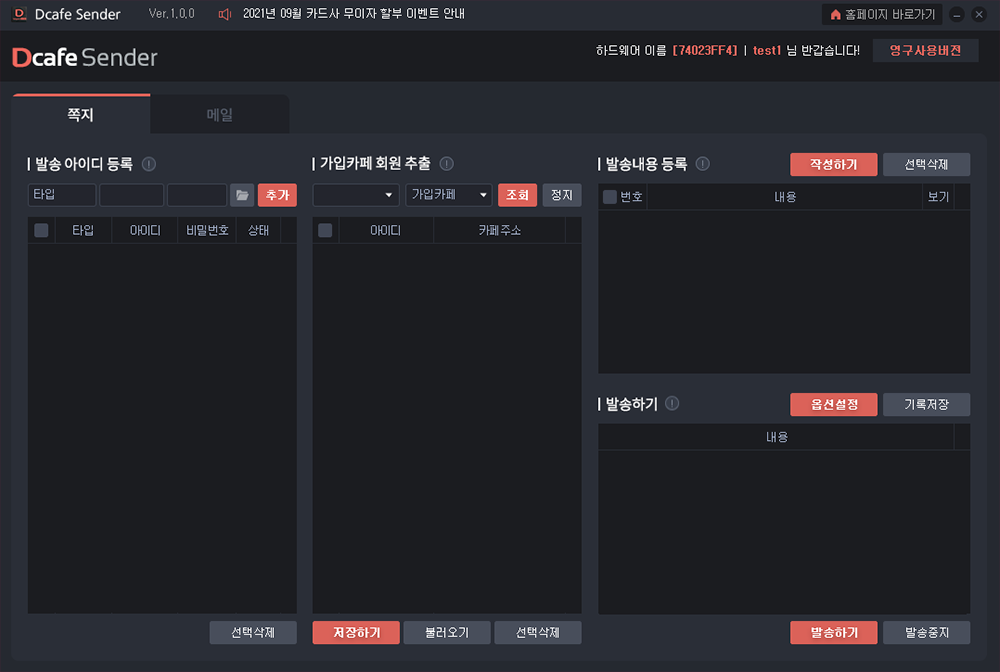The width and height of the screenshot is (1000, 672).
Task: Click the large Dcafe Sender header logo
Action: click(x=85, y=57)
